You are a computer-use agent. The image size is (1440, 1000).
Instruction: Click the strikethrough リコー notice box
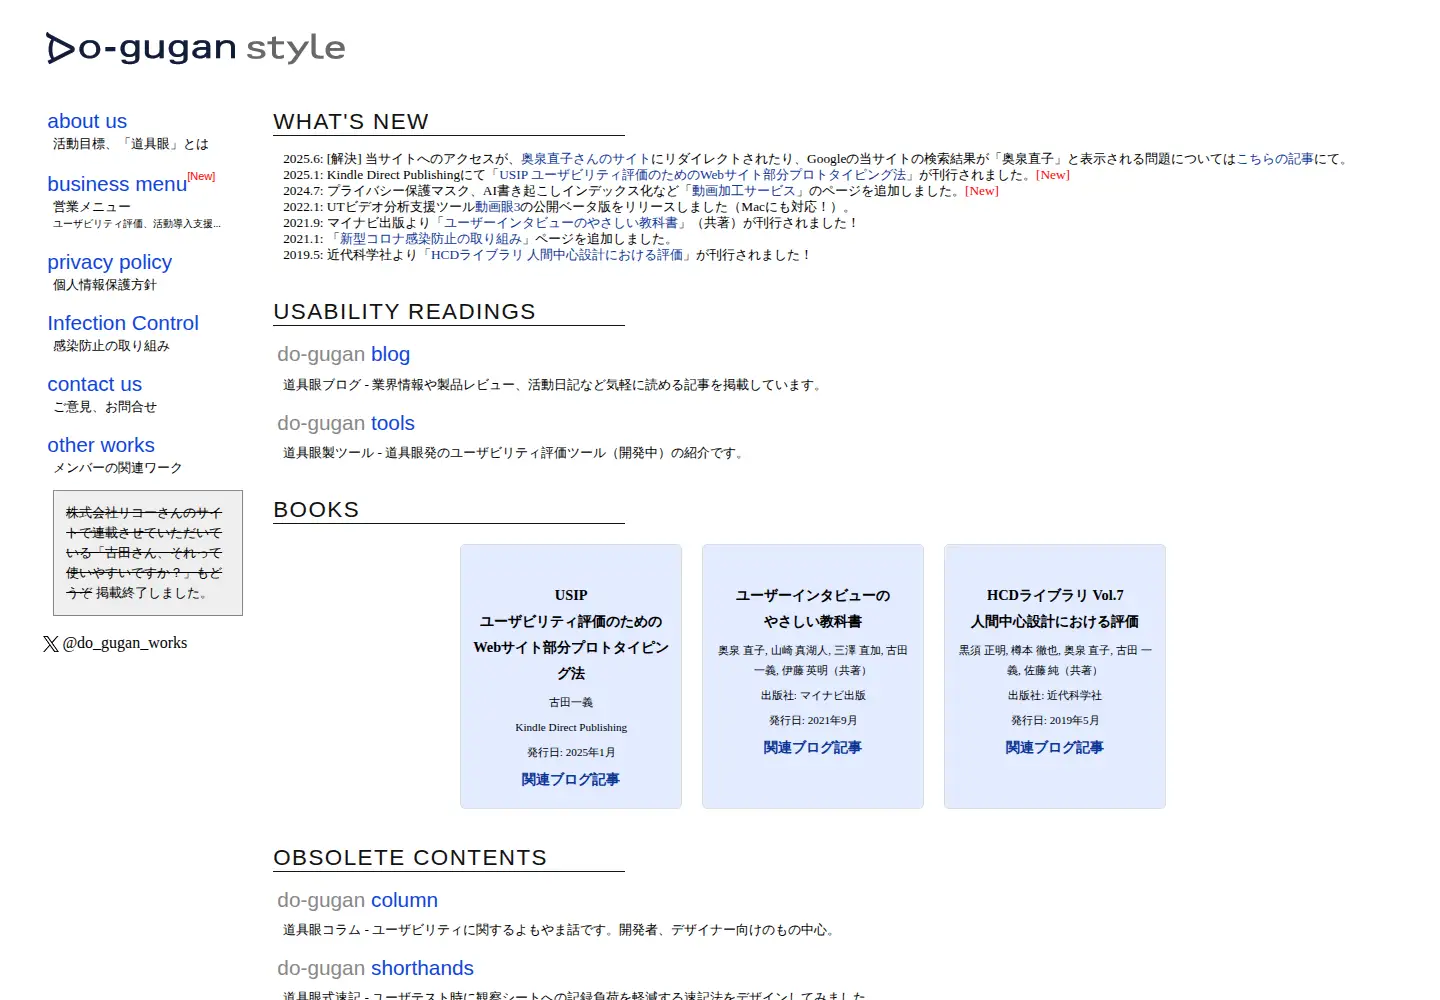pos(148,553)
